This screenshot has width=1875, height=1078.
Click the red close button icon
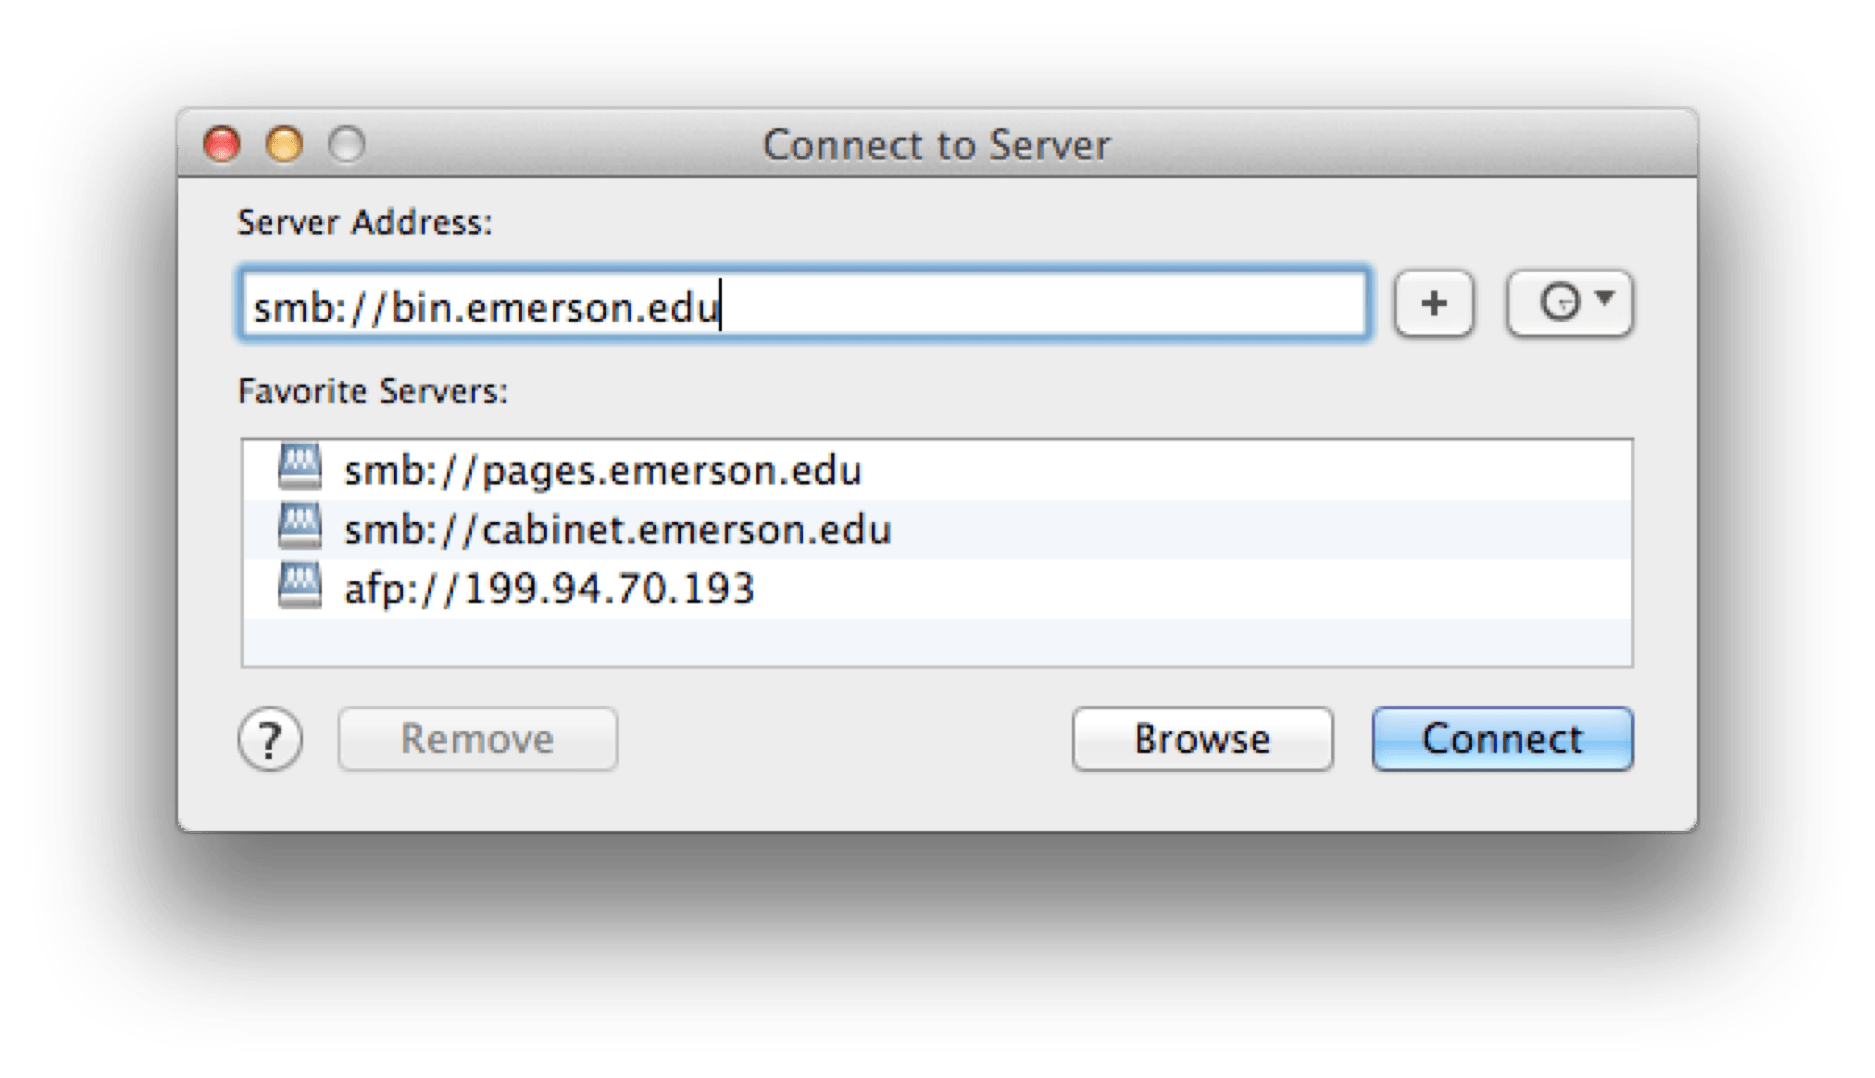click(x=222, y=144)
